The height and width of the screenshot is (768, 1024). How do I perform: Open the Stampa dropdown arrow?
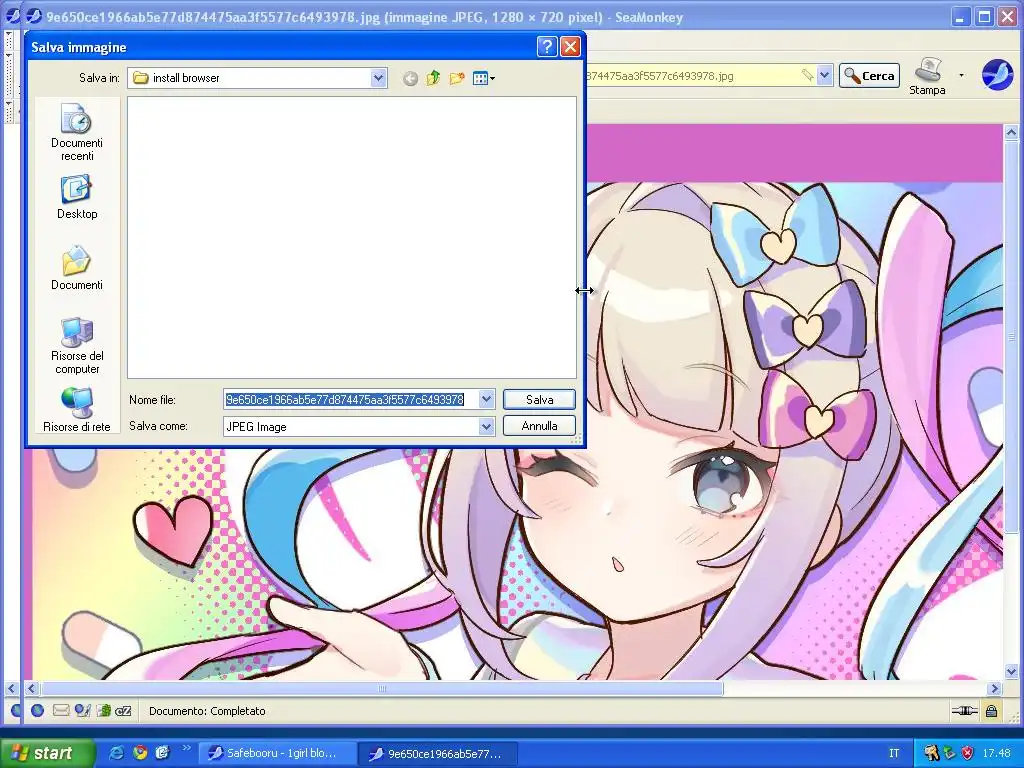(961, 76)
